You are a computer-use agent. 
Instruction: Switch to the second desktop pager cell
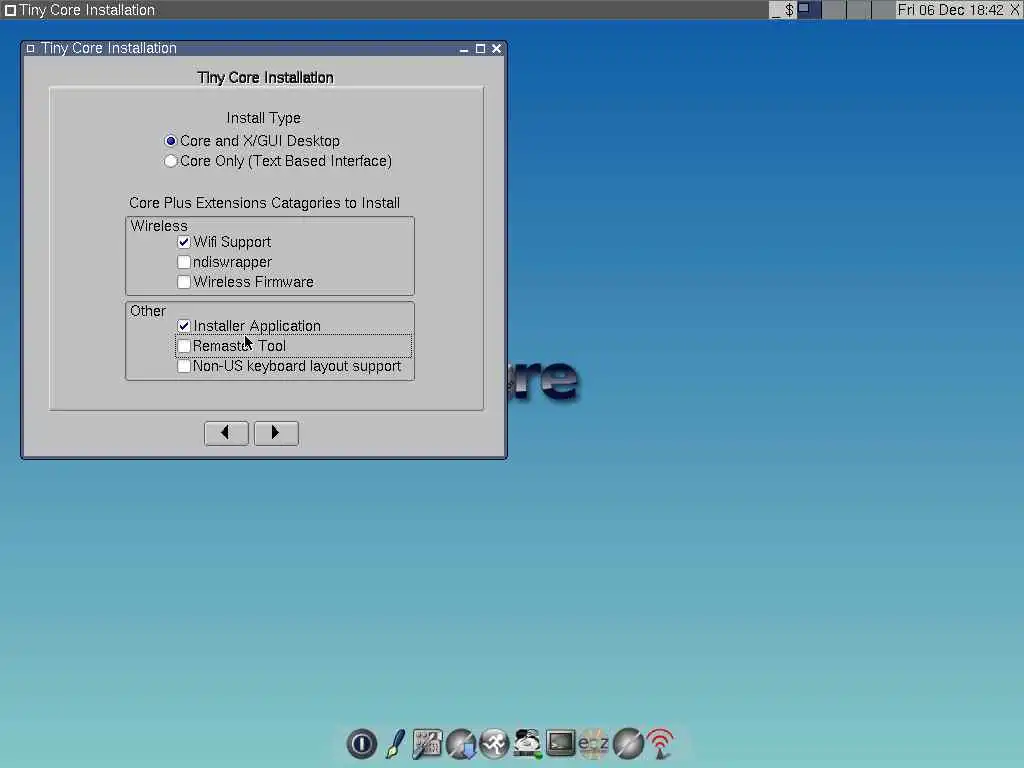(833, 10)
